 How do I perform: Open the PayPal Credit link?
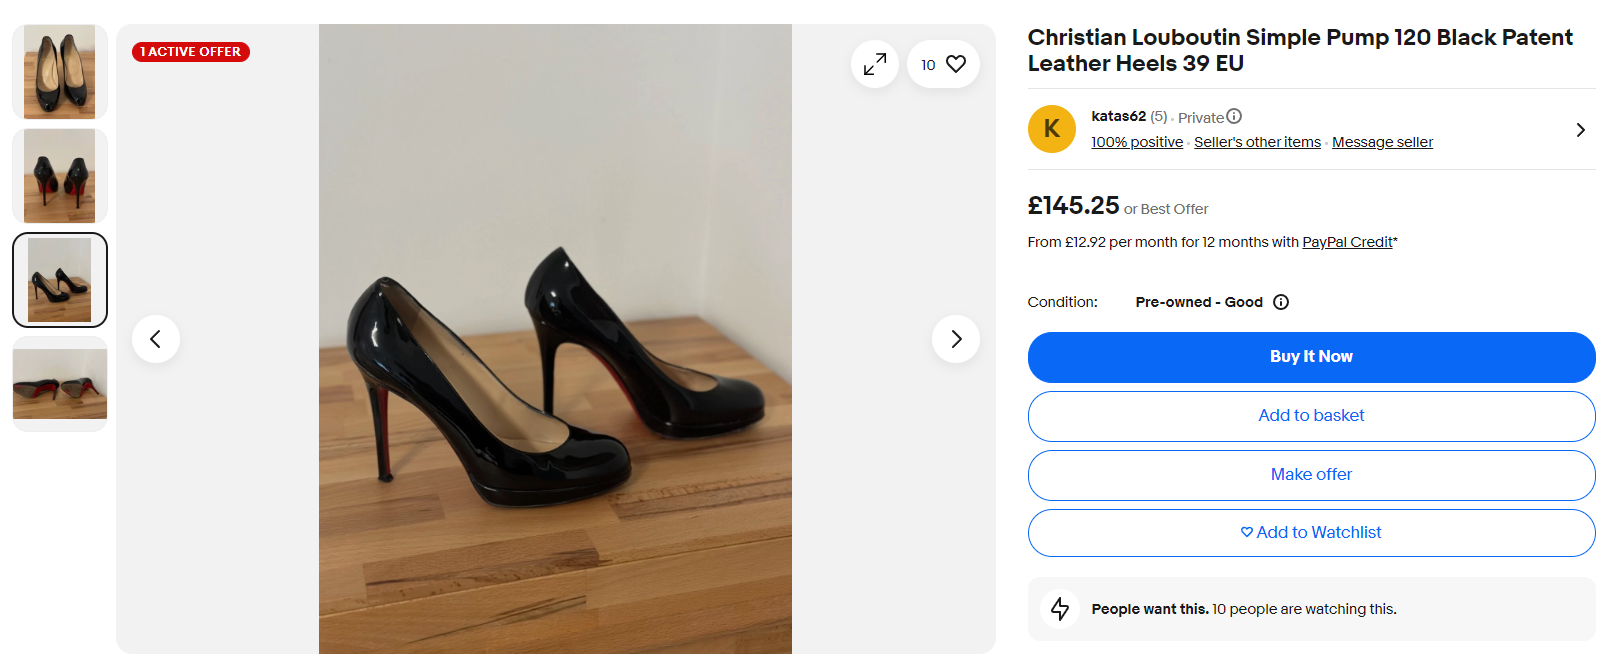click(x=1347, y=242)
